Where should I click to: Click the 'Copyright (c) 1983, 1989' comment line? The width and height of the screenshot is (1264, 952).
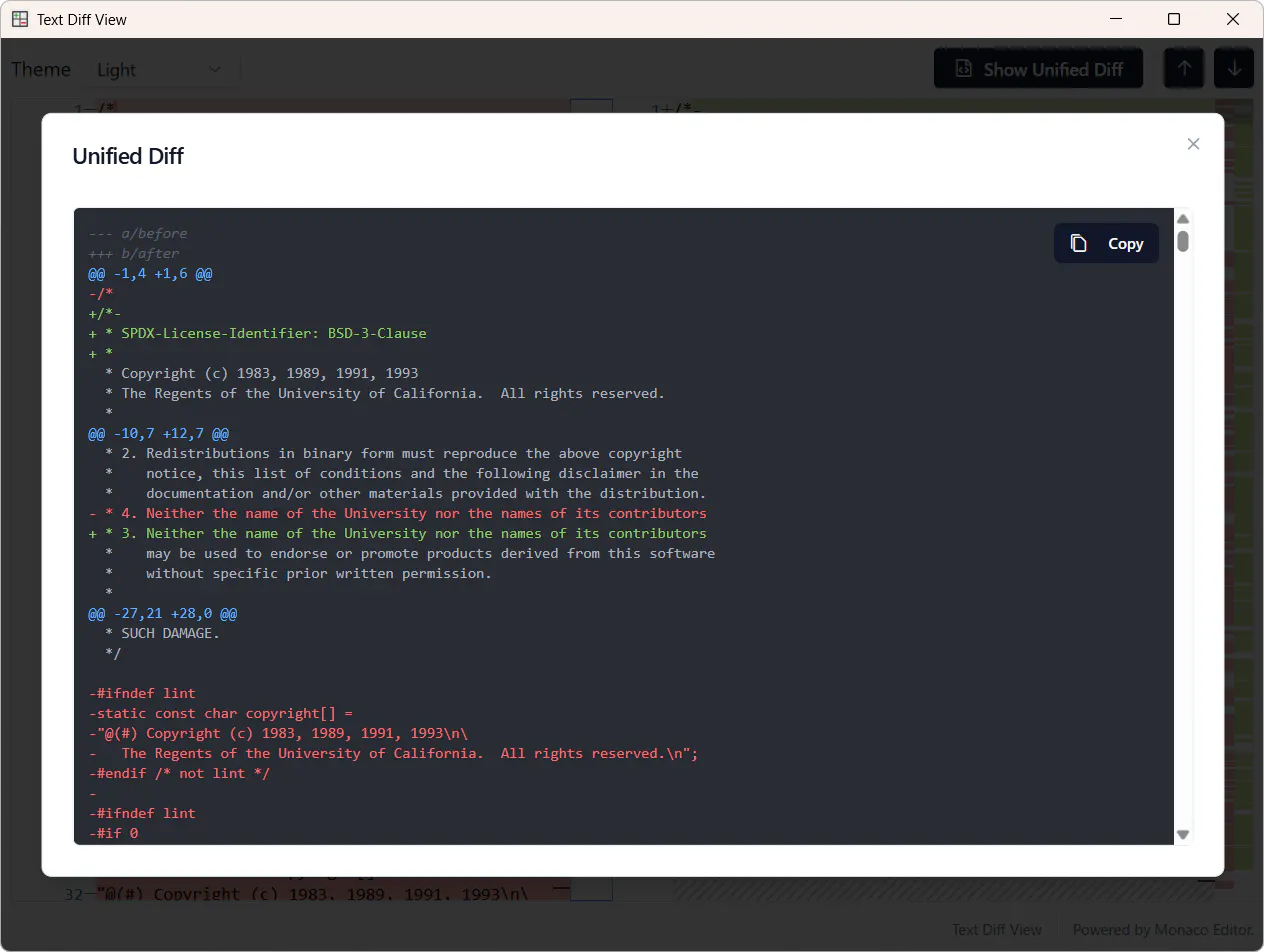tap(261, 373)
